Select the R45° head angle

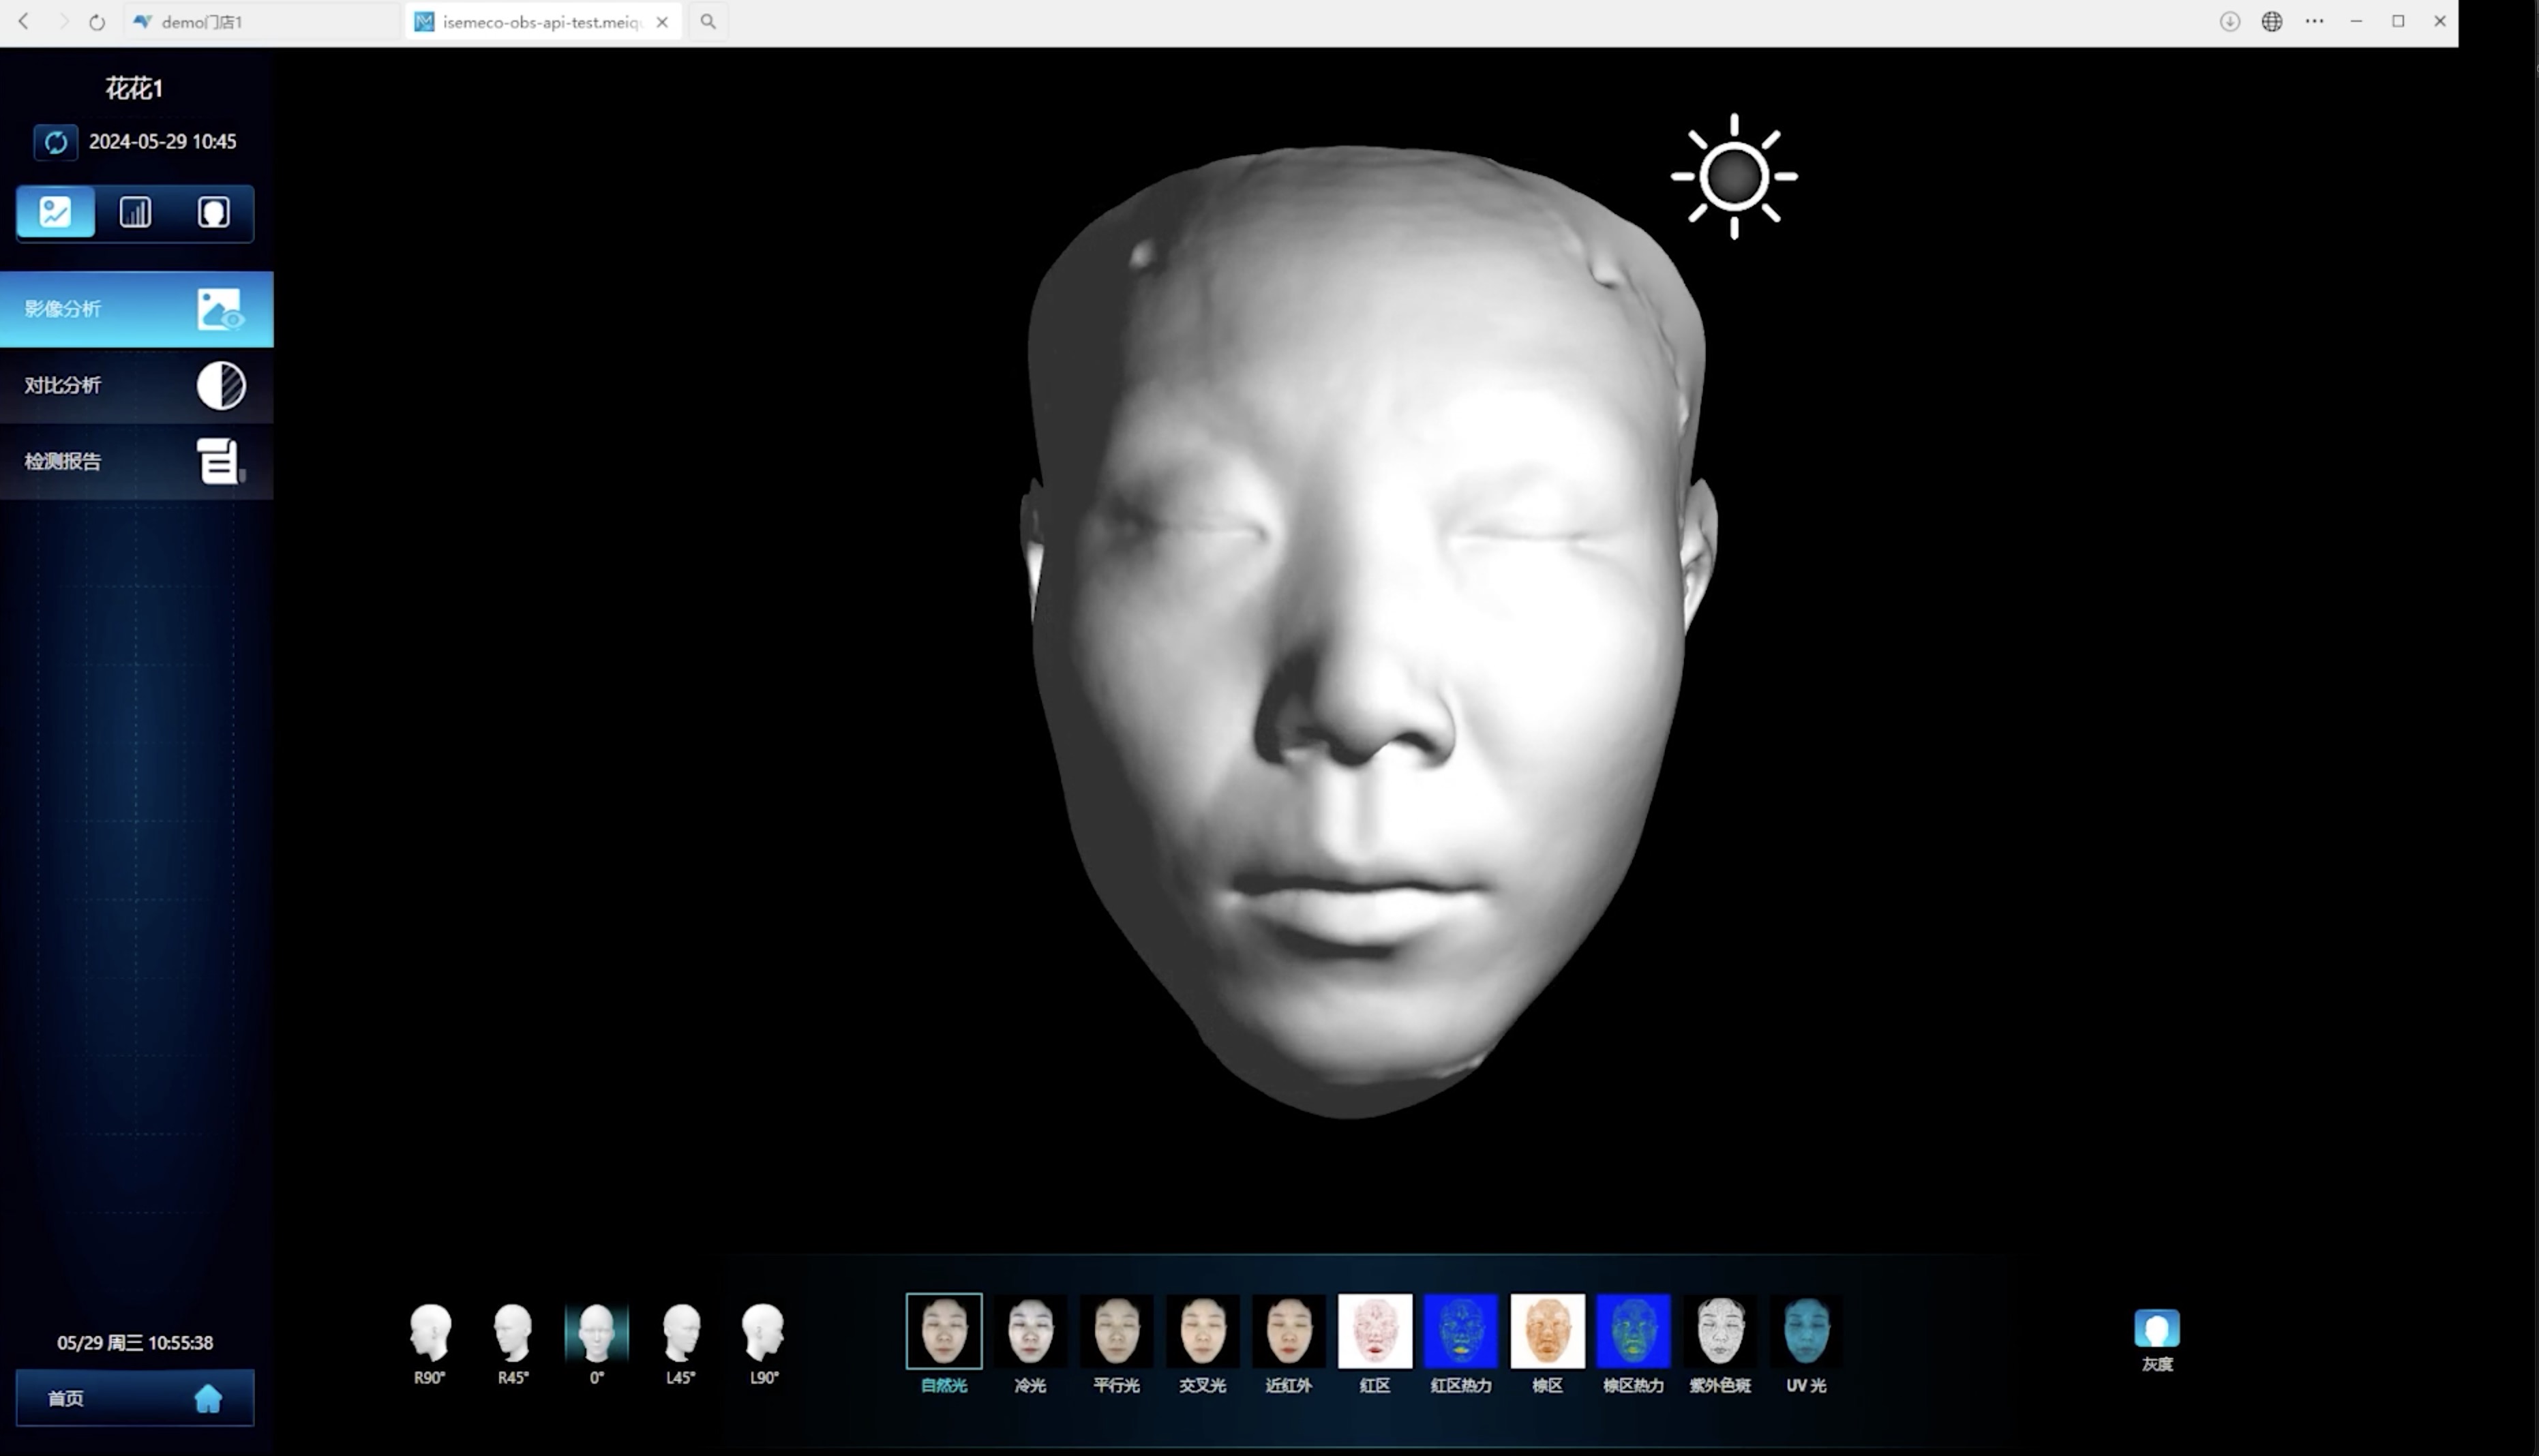point(513,1344)
